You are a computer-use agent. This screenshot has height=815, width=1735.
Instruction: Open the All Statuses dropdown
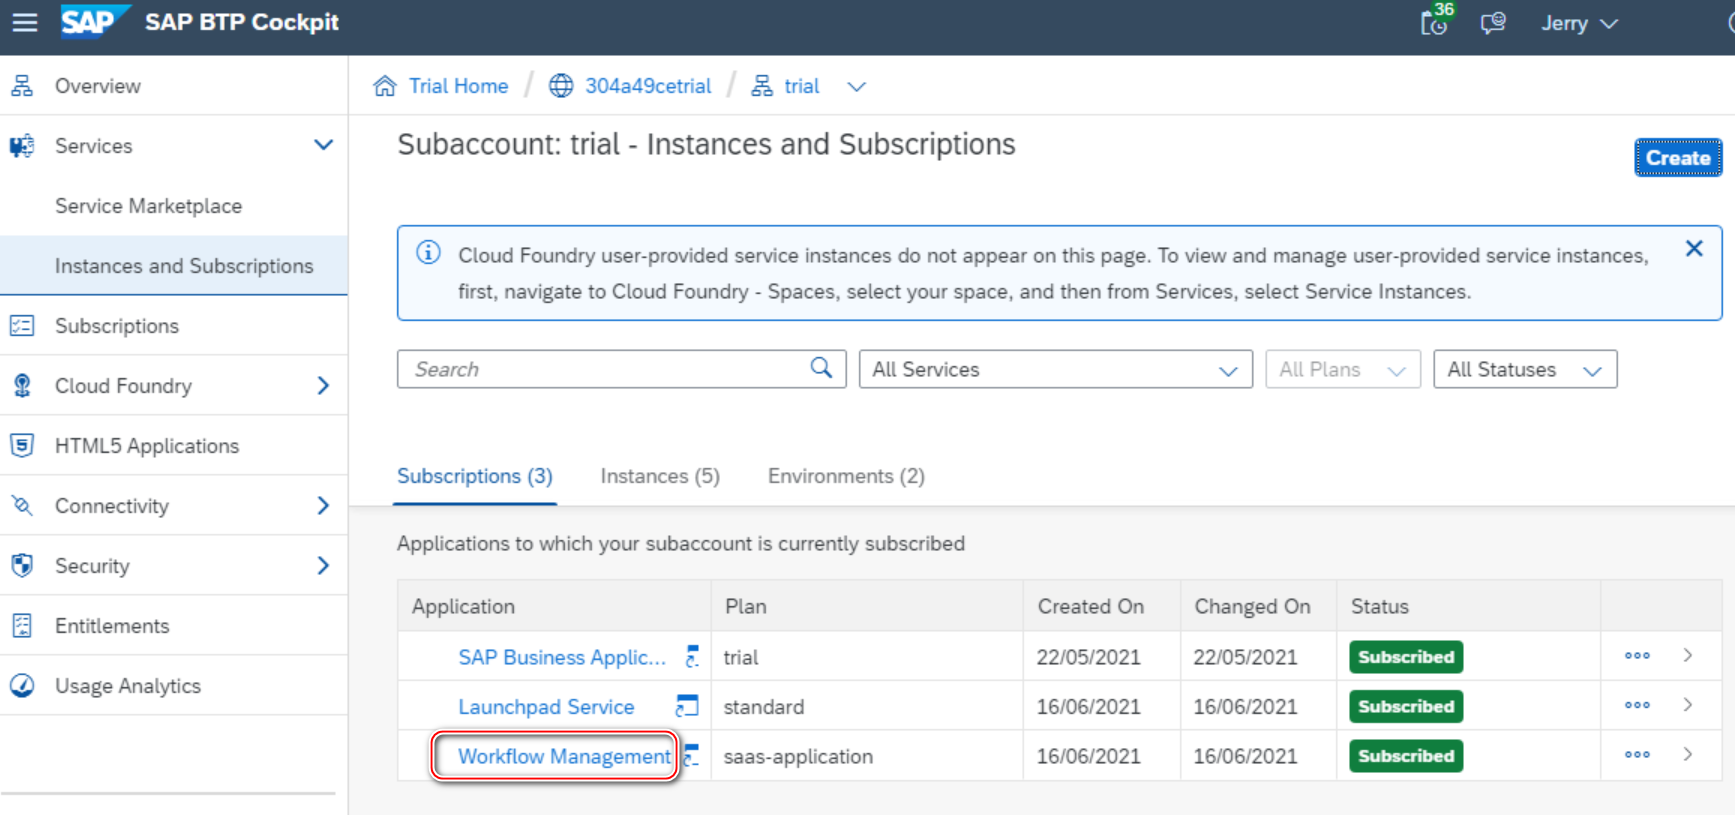click(x=1524, y=369)
